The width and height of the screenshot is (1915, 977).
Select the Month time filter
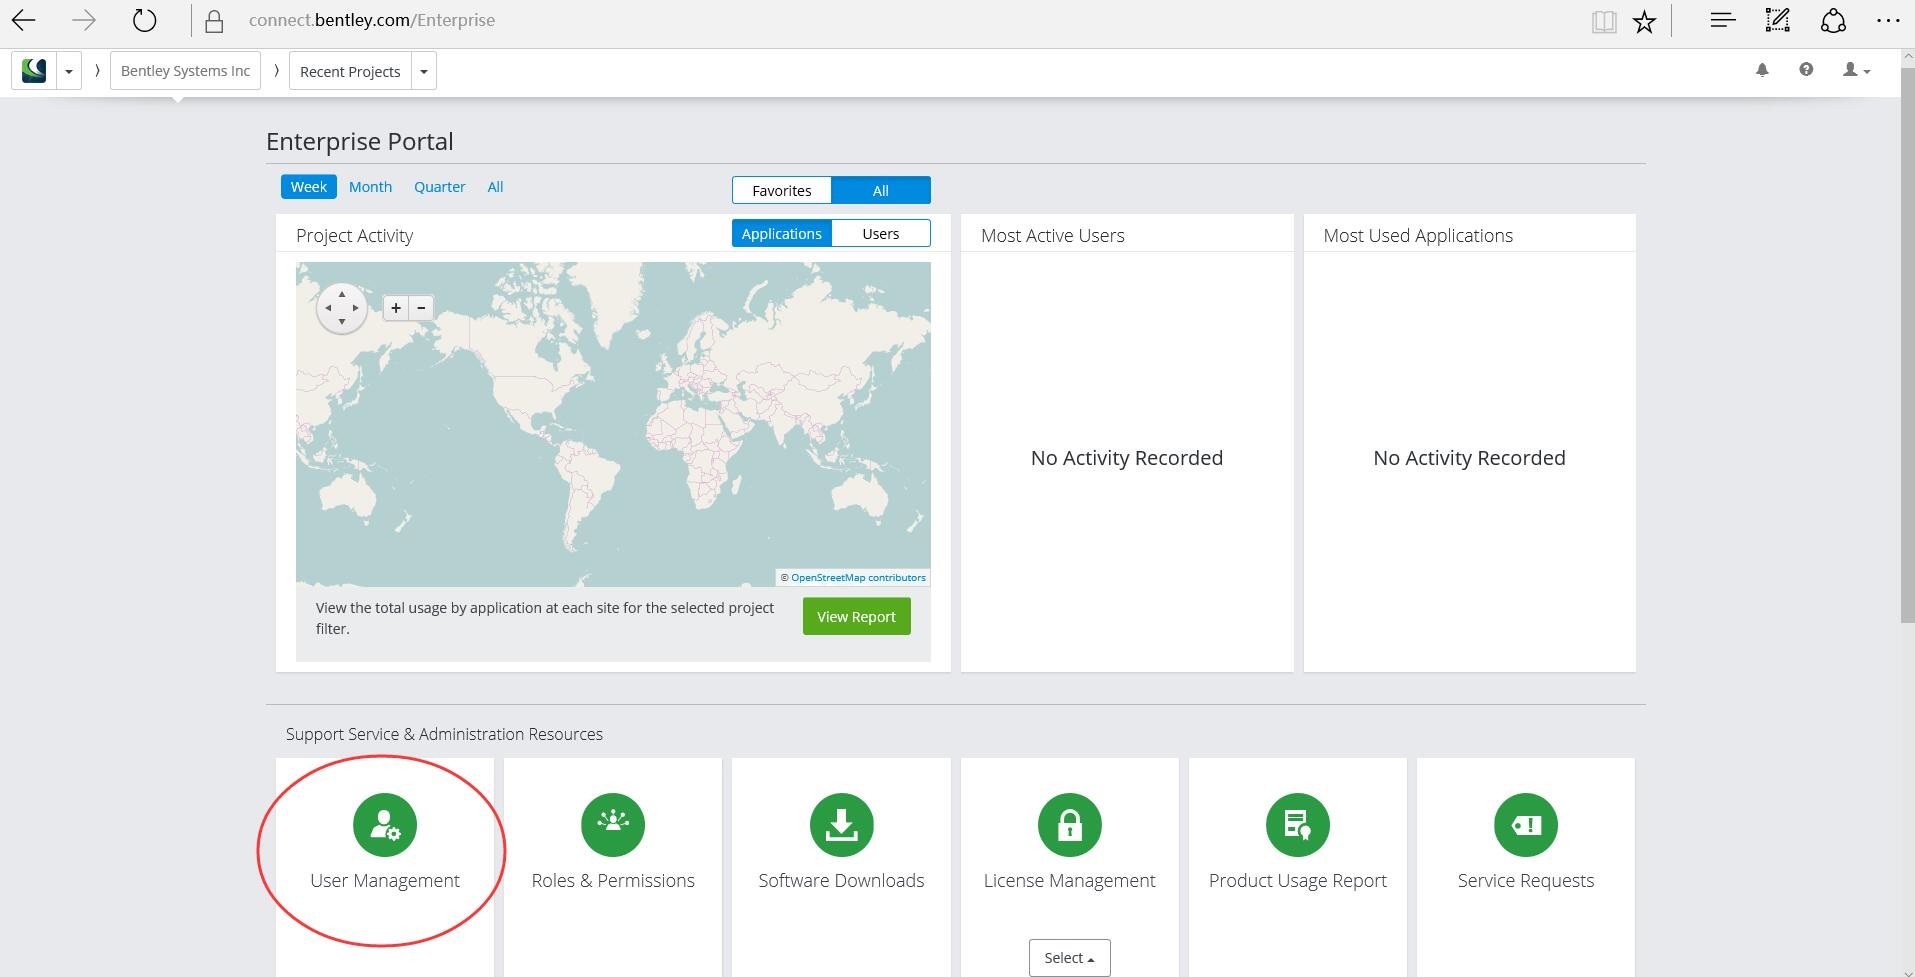[370, 187]
